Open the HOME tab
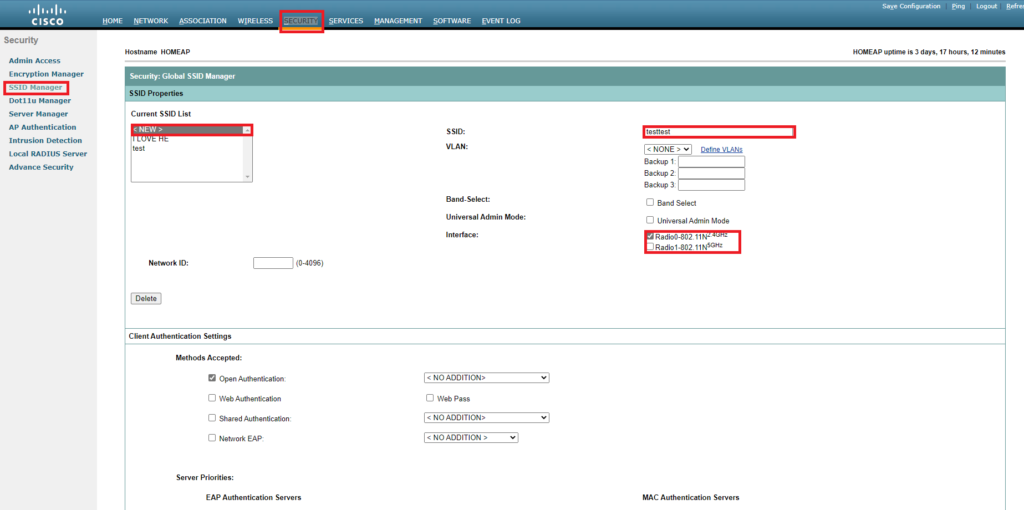Viewport: 1024px width, 510px height. pos(112,21)
